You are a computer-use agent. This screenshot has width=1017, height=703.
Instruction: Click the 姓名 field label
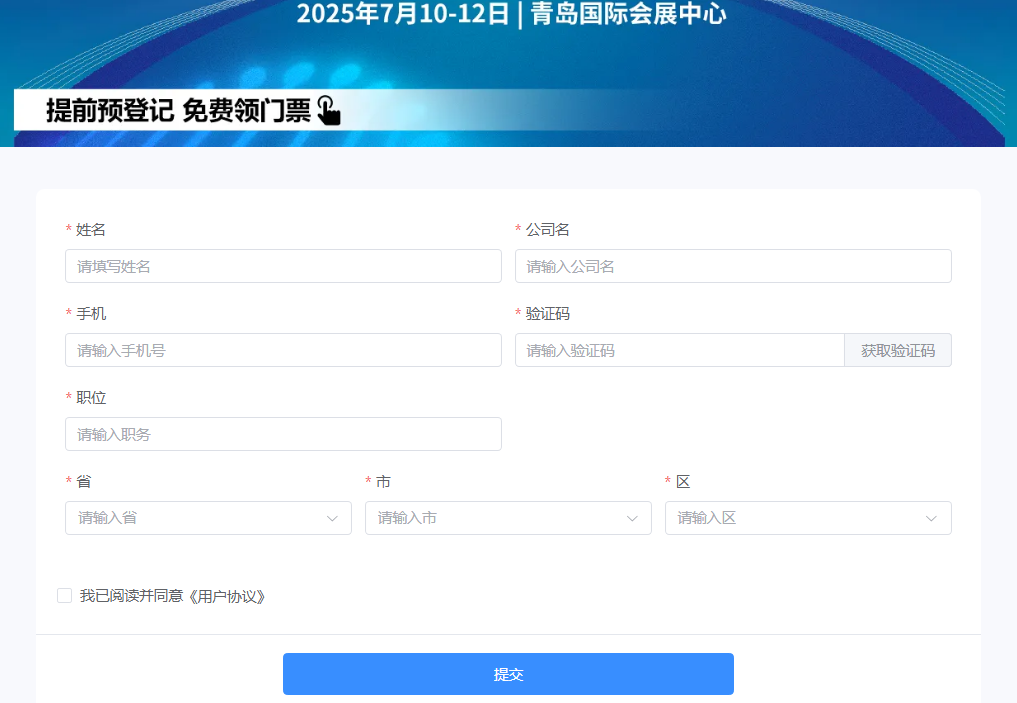point(91,230)
